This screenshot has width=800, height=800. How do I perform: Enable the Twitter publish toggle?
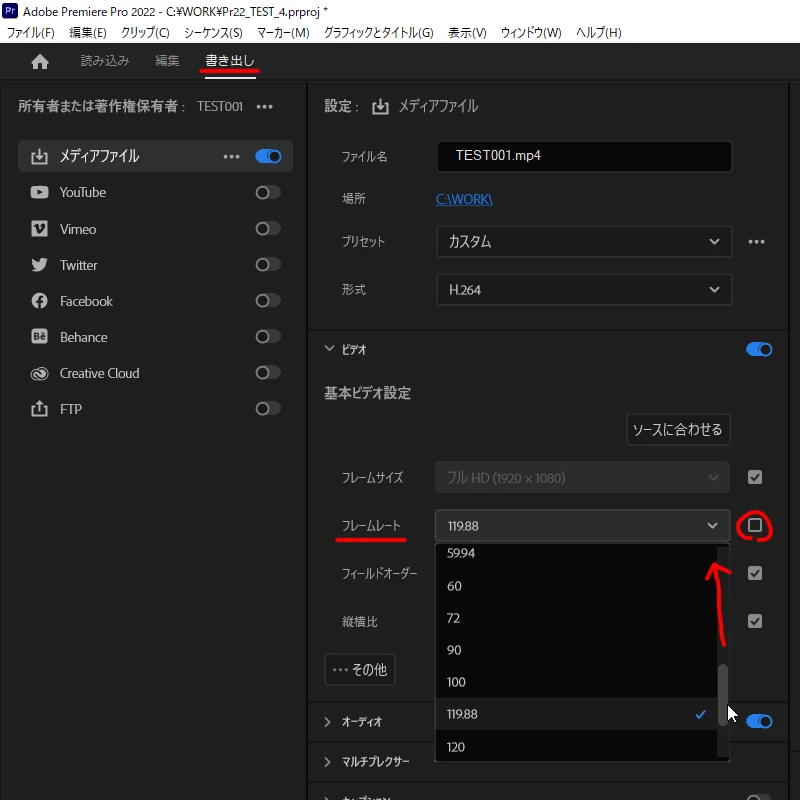268,264
